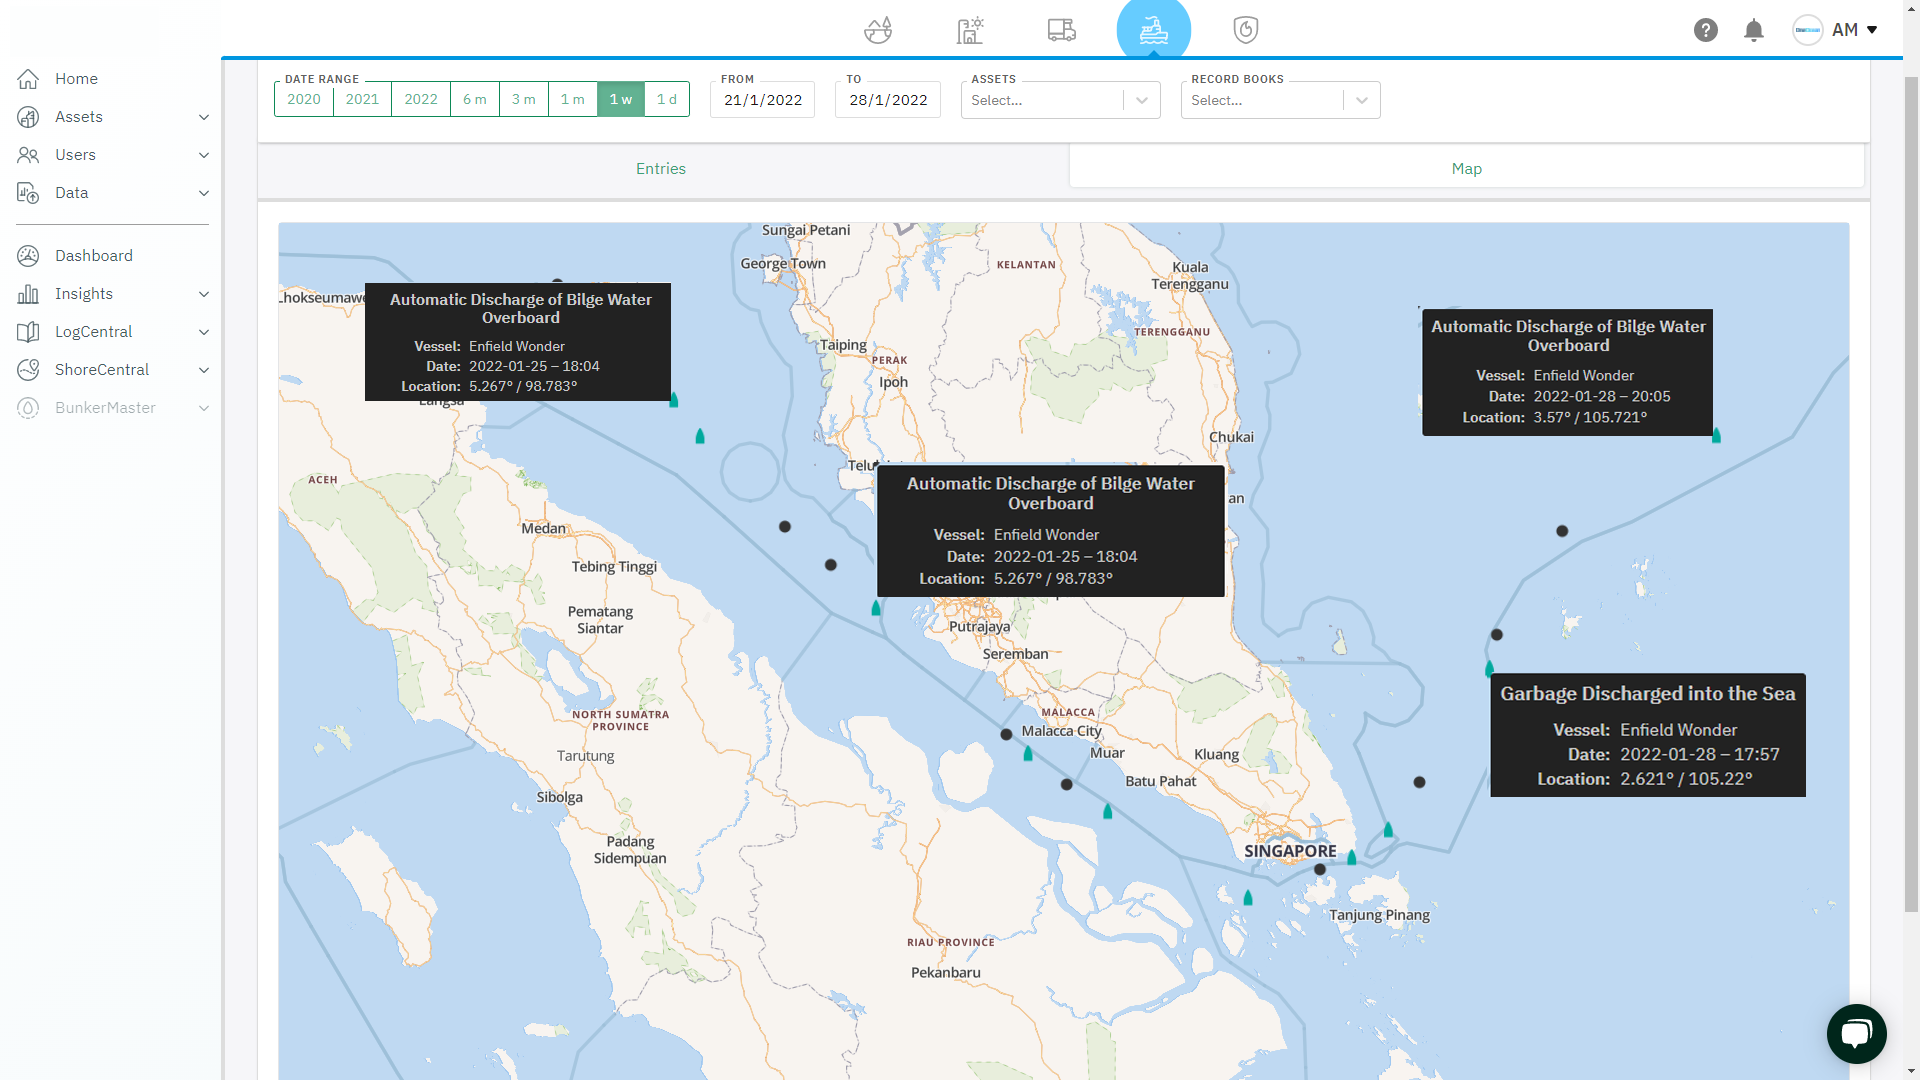Click dark dot marker left of Garbage tooltip
The width and height of the screenshot is (1920, 1080).
click(x=1419, y=782)
